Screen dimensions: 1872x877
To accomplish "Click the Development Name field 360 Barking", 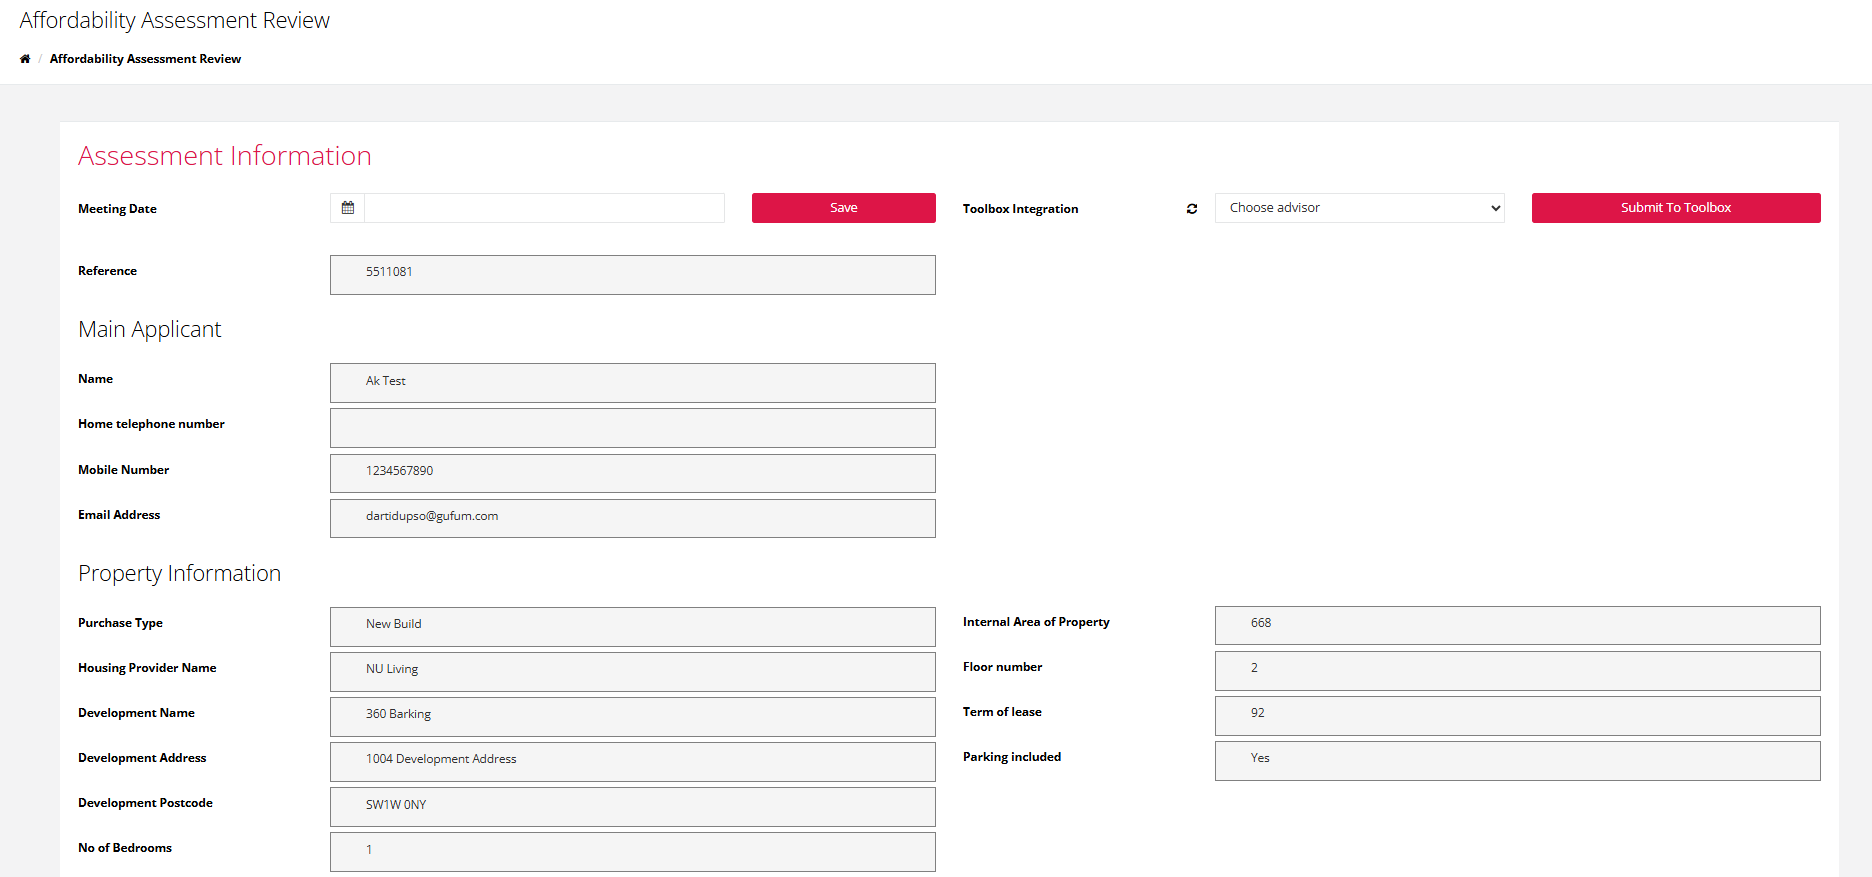I will tap(632, 716).
